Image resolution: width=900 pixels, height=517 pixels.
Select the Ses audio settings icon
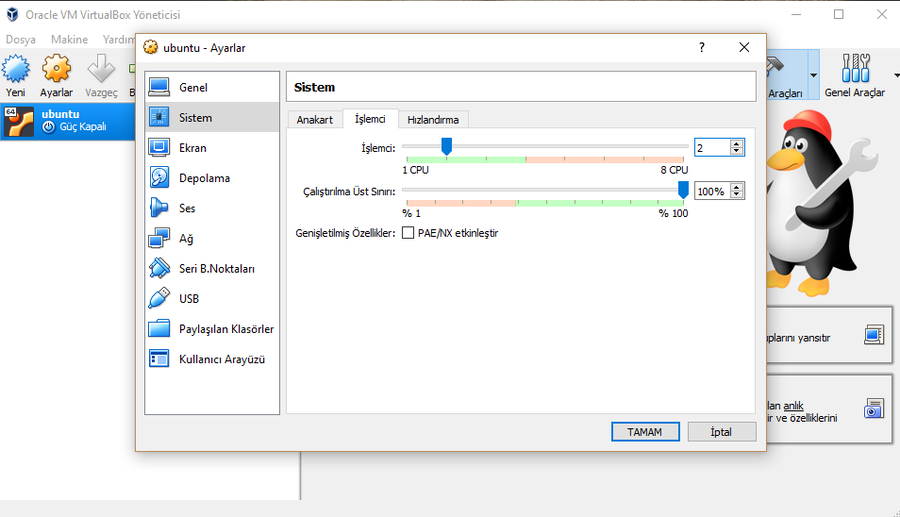[x=159, y=208]
